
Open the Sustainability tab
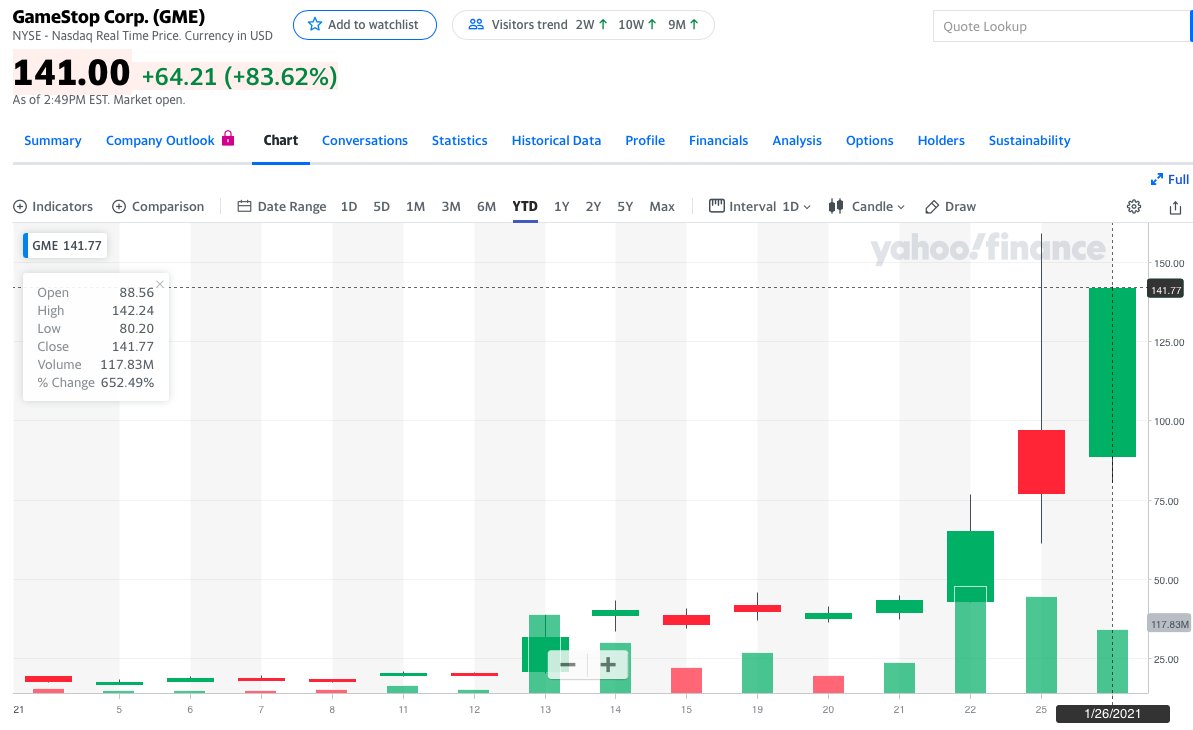click(1029, 141)
